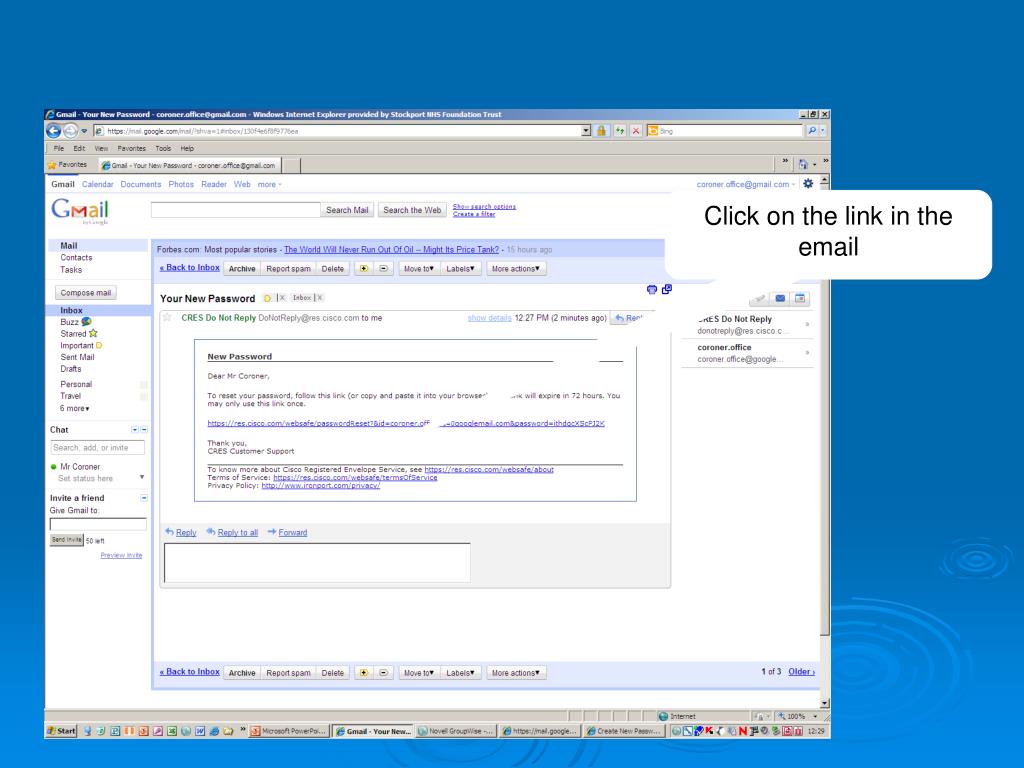Click the Search Mail button
Viewport: 1024px width, 768px height.
tap(347, 210)
